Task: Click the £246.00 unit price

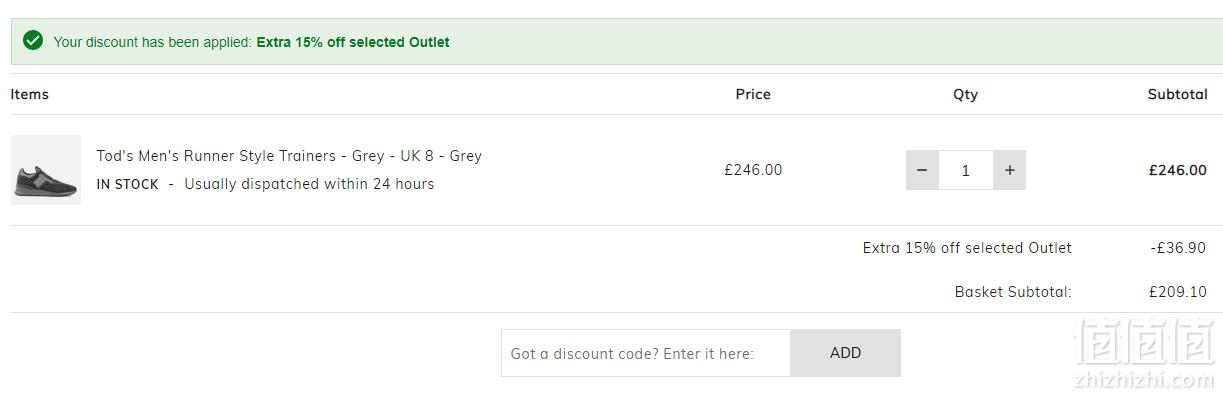Action: coord(753,170)
